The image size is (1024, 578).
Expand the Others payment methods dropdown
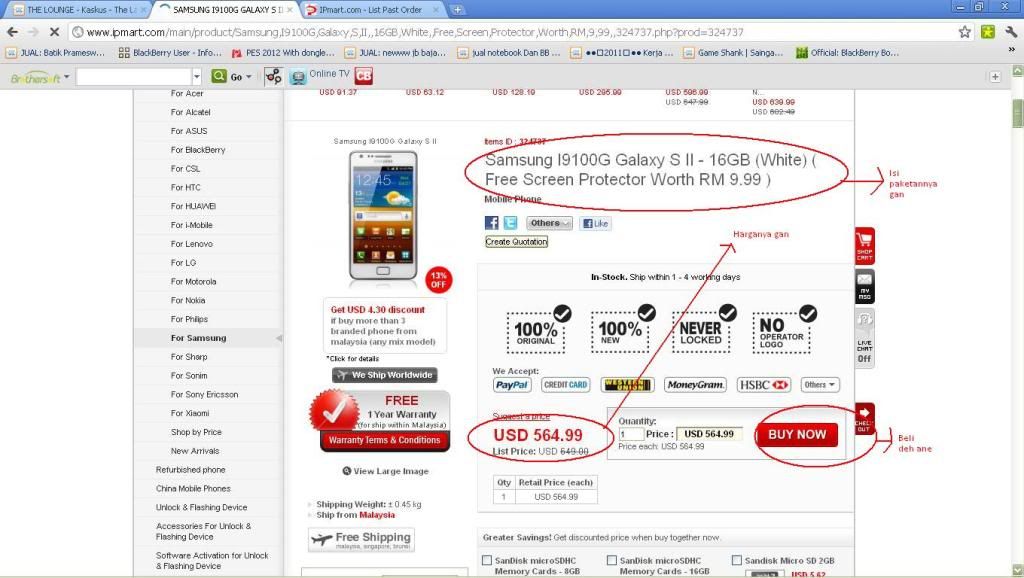820,385
